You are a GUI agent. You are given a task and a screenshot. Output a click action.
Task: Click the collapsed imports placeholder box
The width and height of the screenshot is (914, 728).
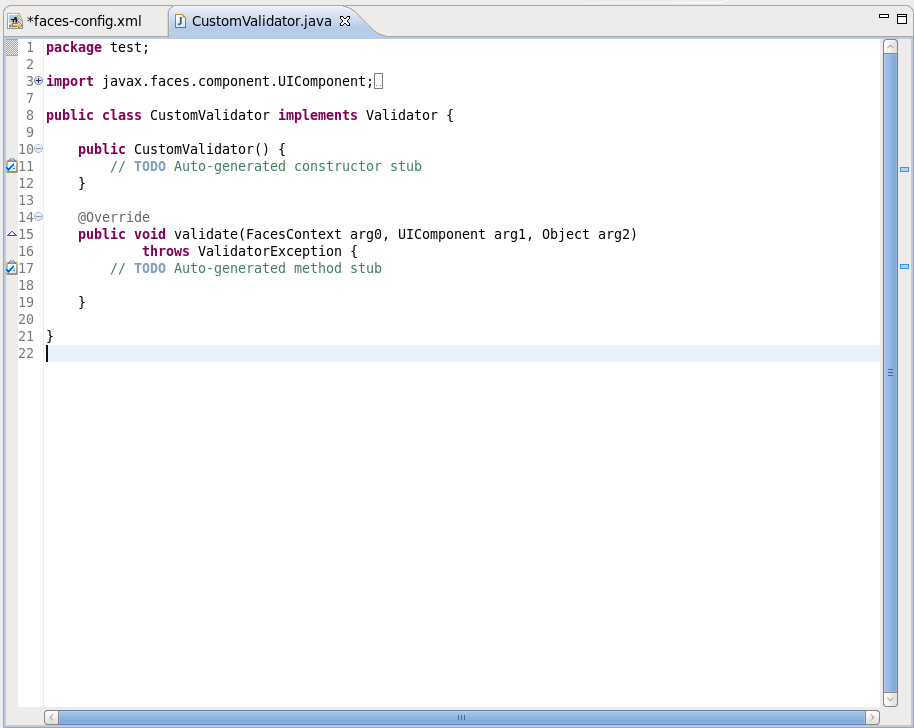pos(378,82)
